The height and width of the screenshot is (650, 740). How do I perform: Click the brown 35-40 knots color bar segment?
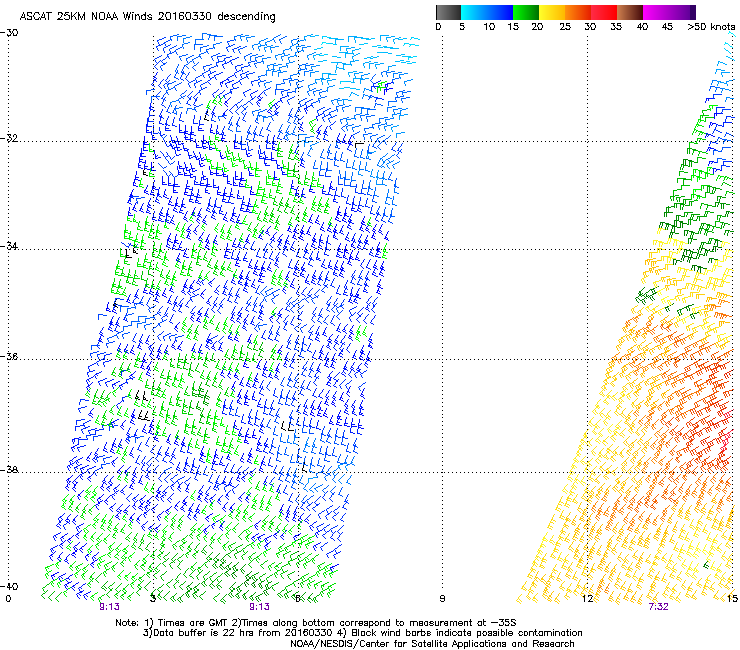[x=630, y=12]
